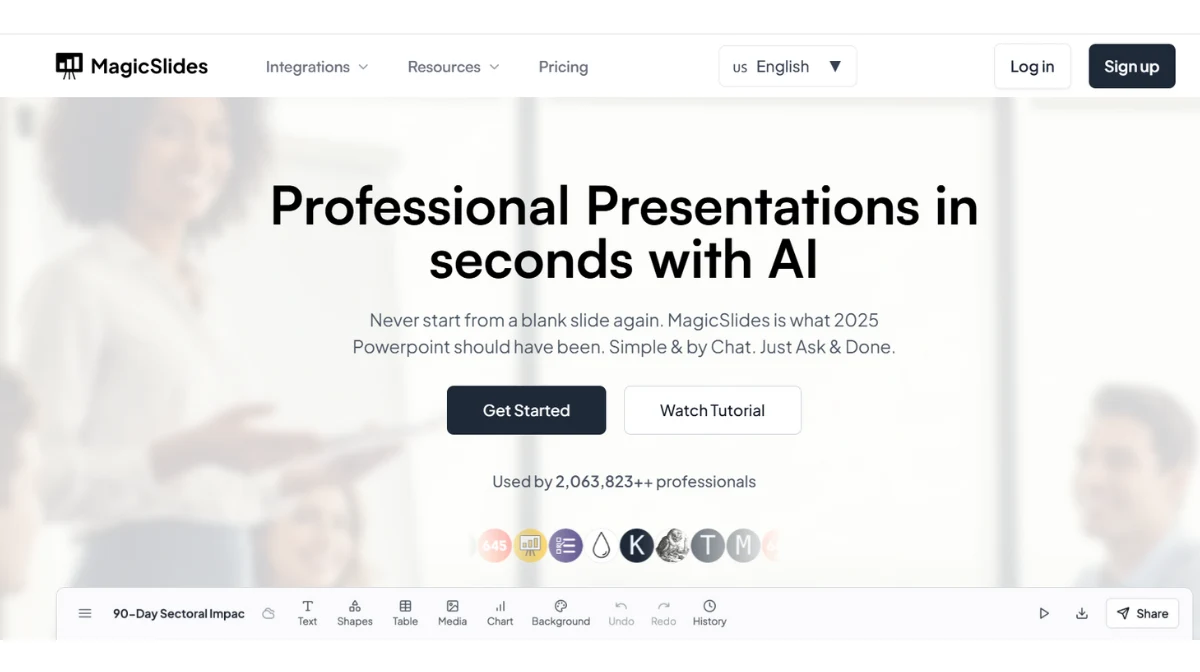Click the MagicSlides logo
The image size is (1200, 672).
132,66
